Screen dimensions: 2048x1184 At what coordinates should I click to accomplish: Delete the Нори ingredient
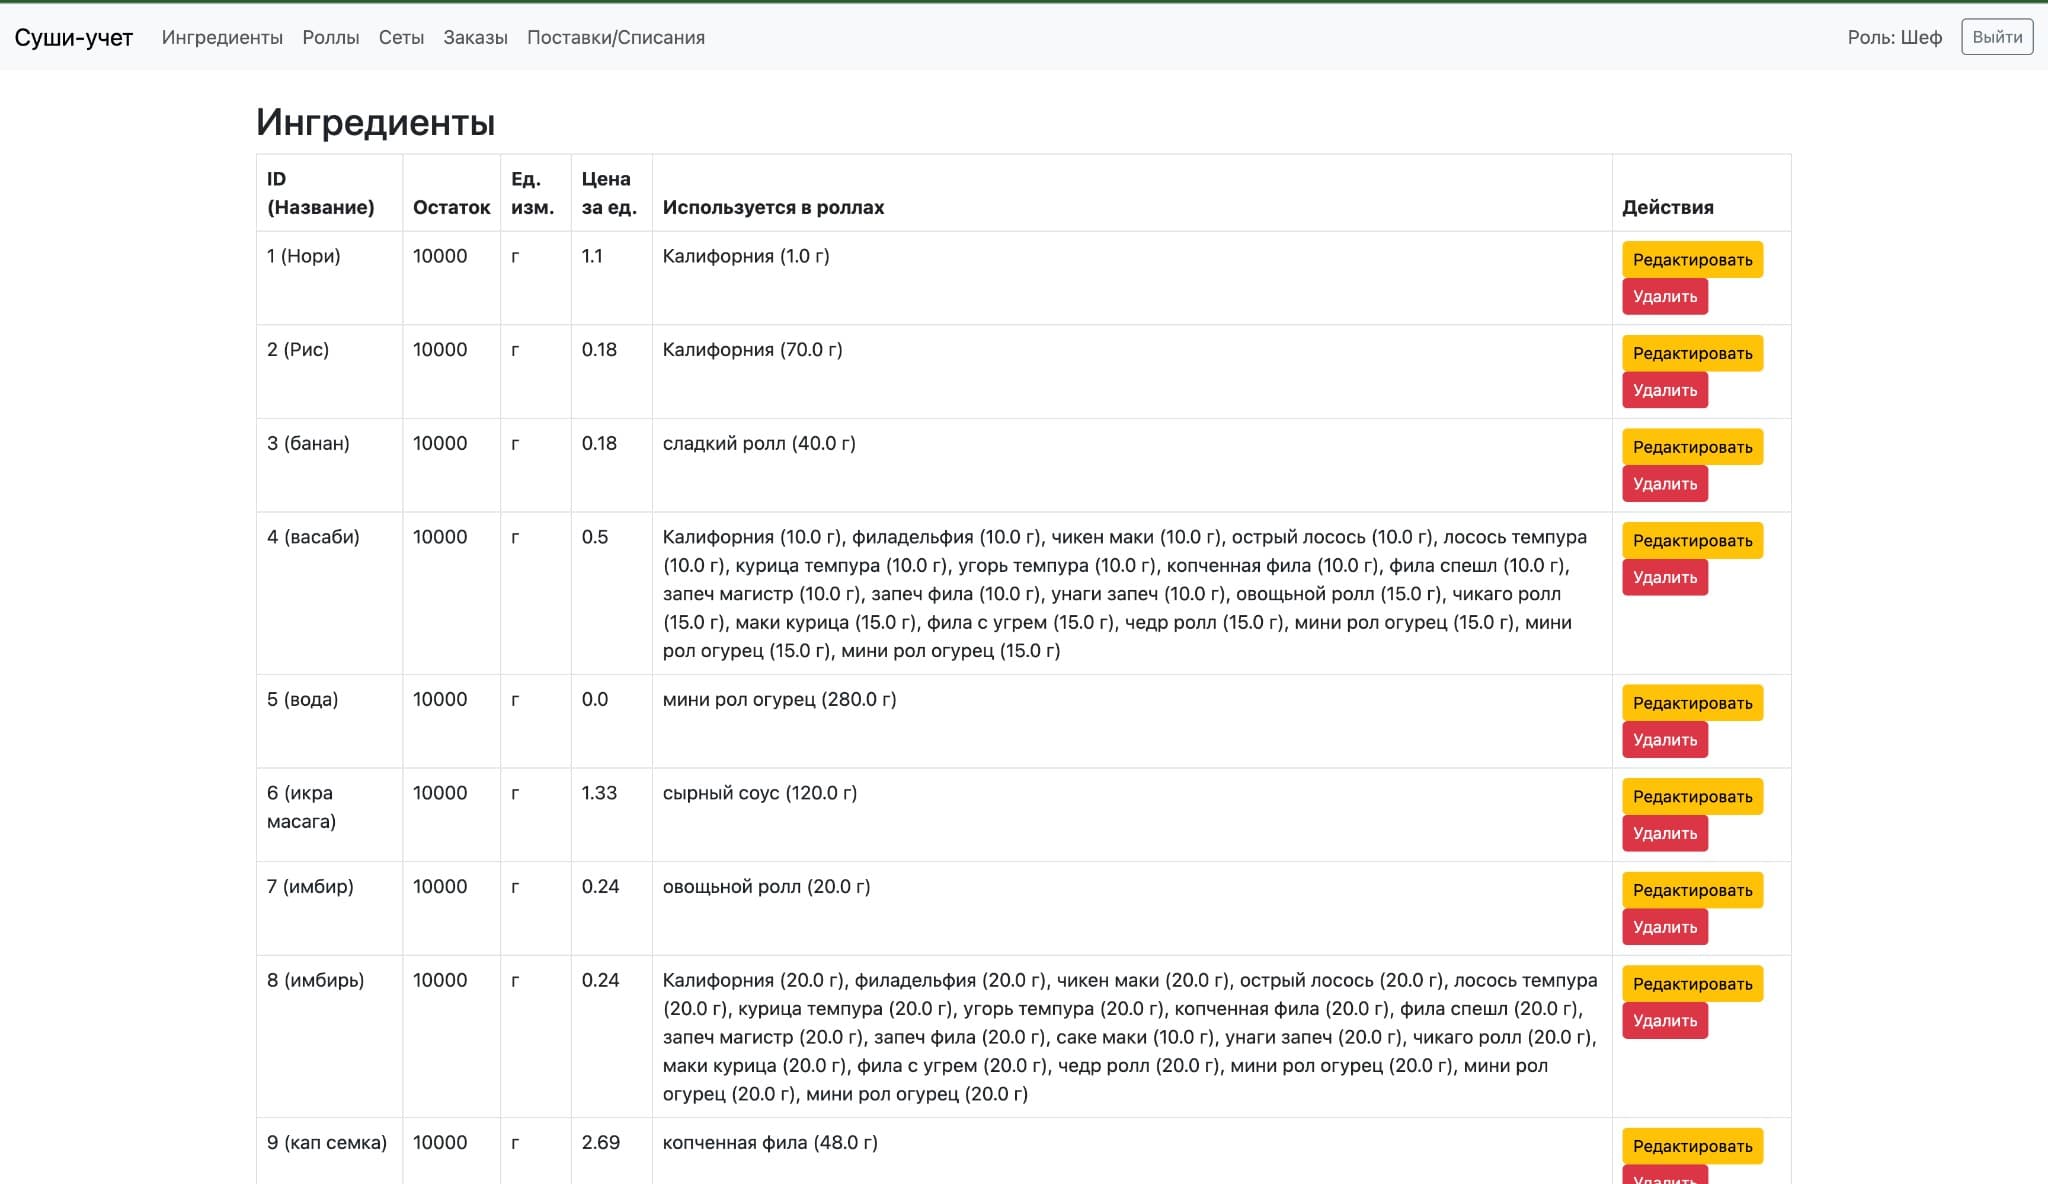1665,296
